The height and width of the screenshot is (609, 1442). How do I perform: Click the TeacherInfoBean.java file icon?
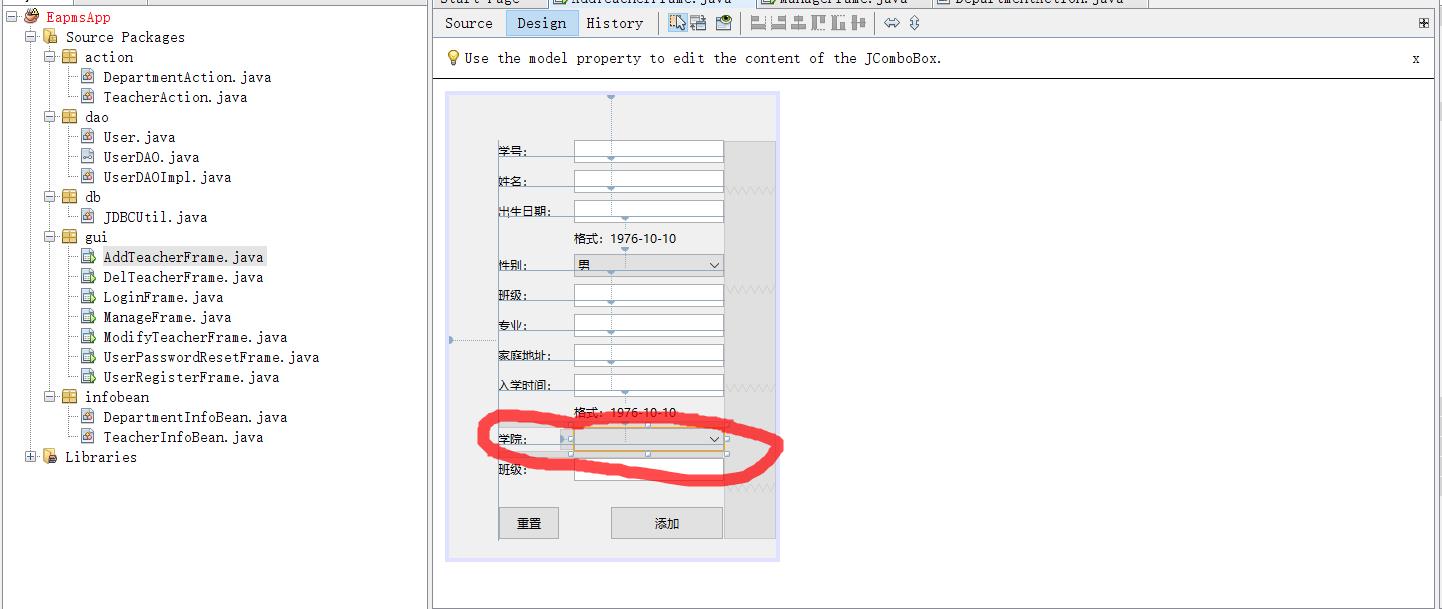click(88, 437)
